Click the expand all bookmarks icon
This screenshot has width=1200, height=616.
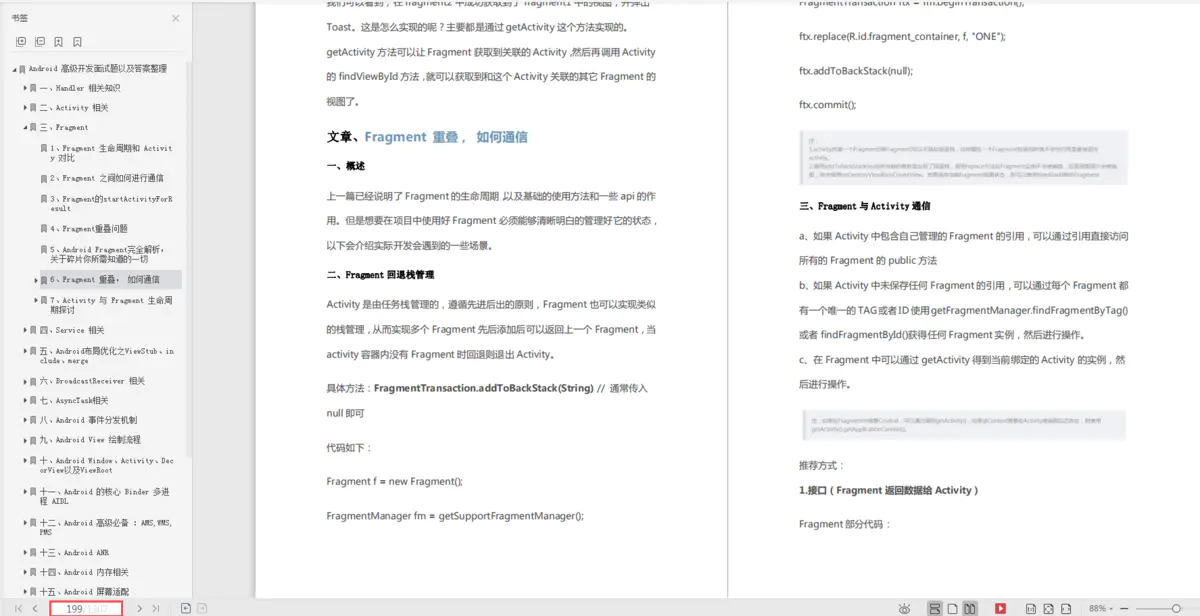21,42
